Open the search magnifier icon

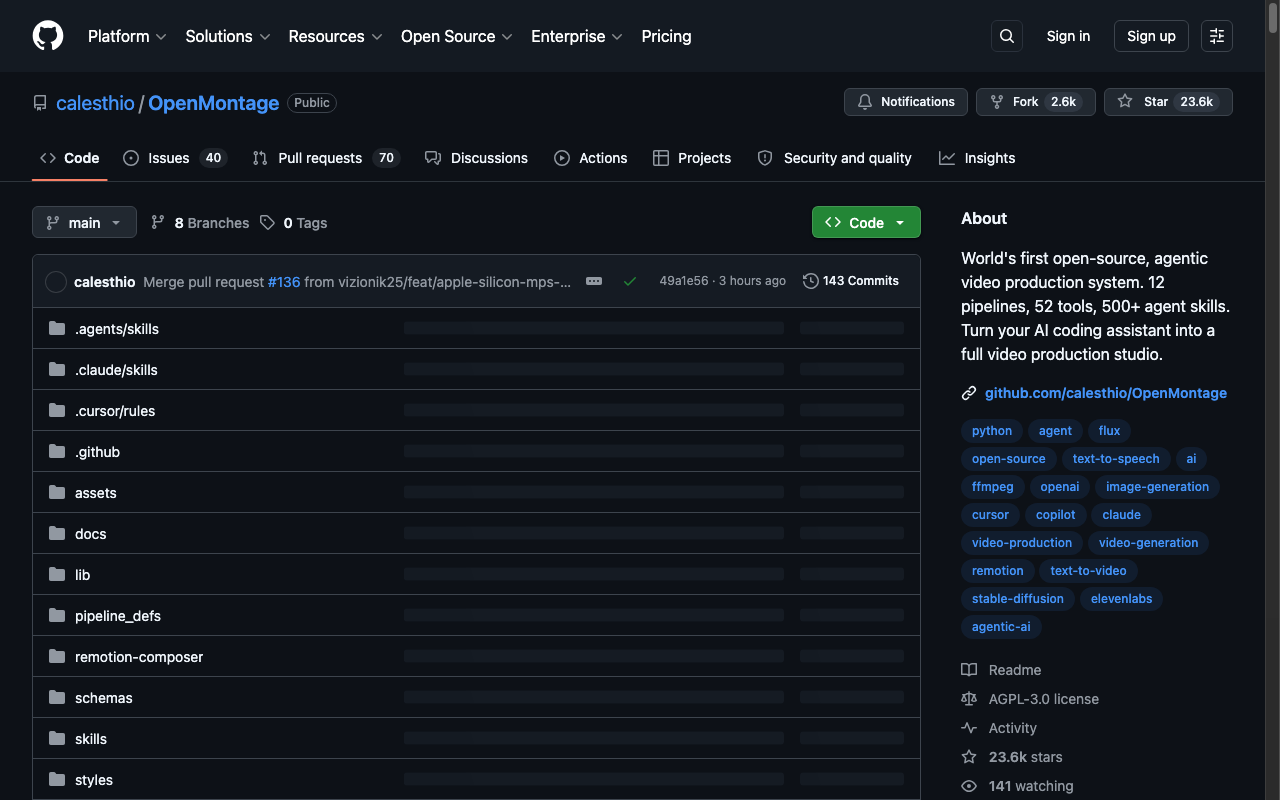point(1007,36)
